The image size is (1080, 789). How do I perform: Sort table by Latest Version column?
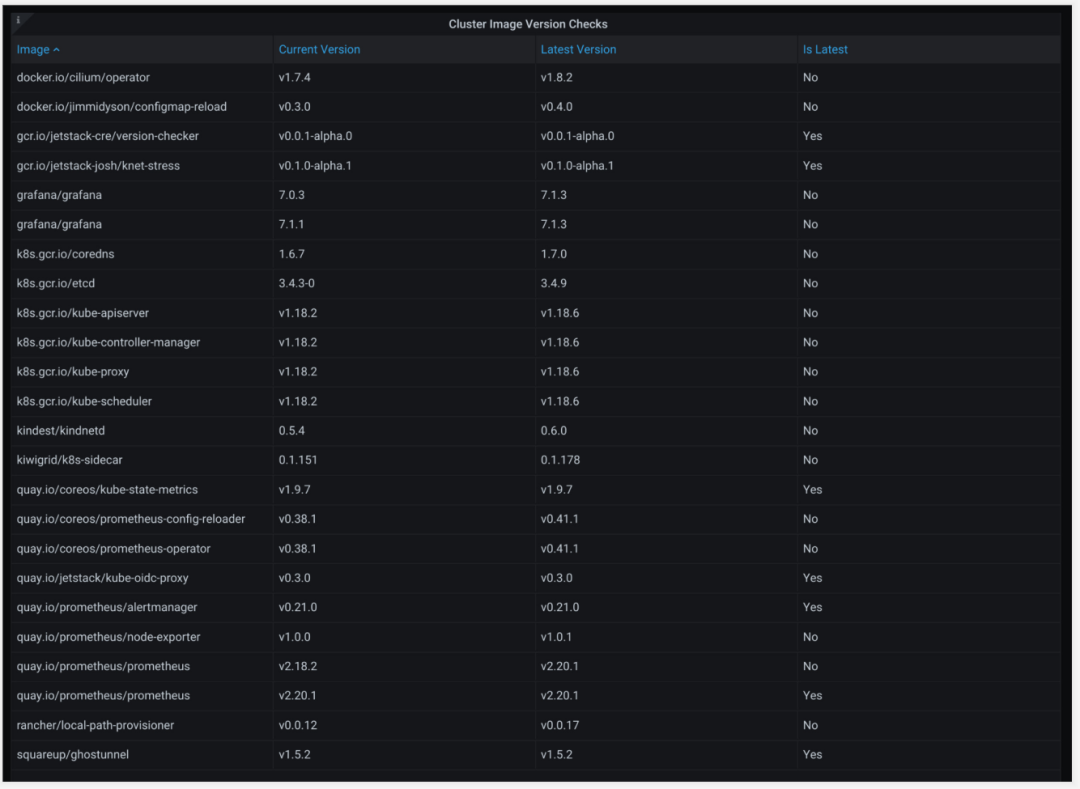point(578,50)
